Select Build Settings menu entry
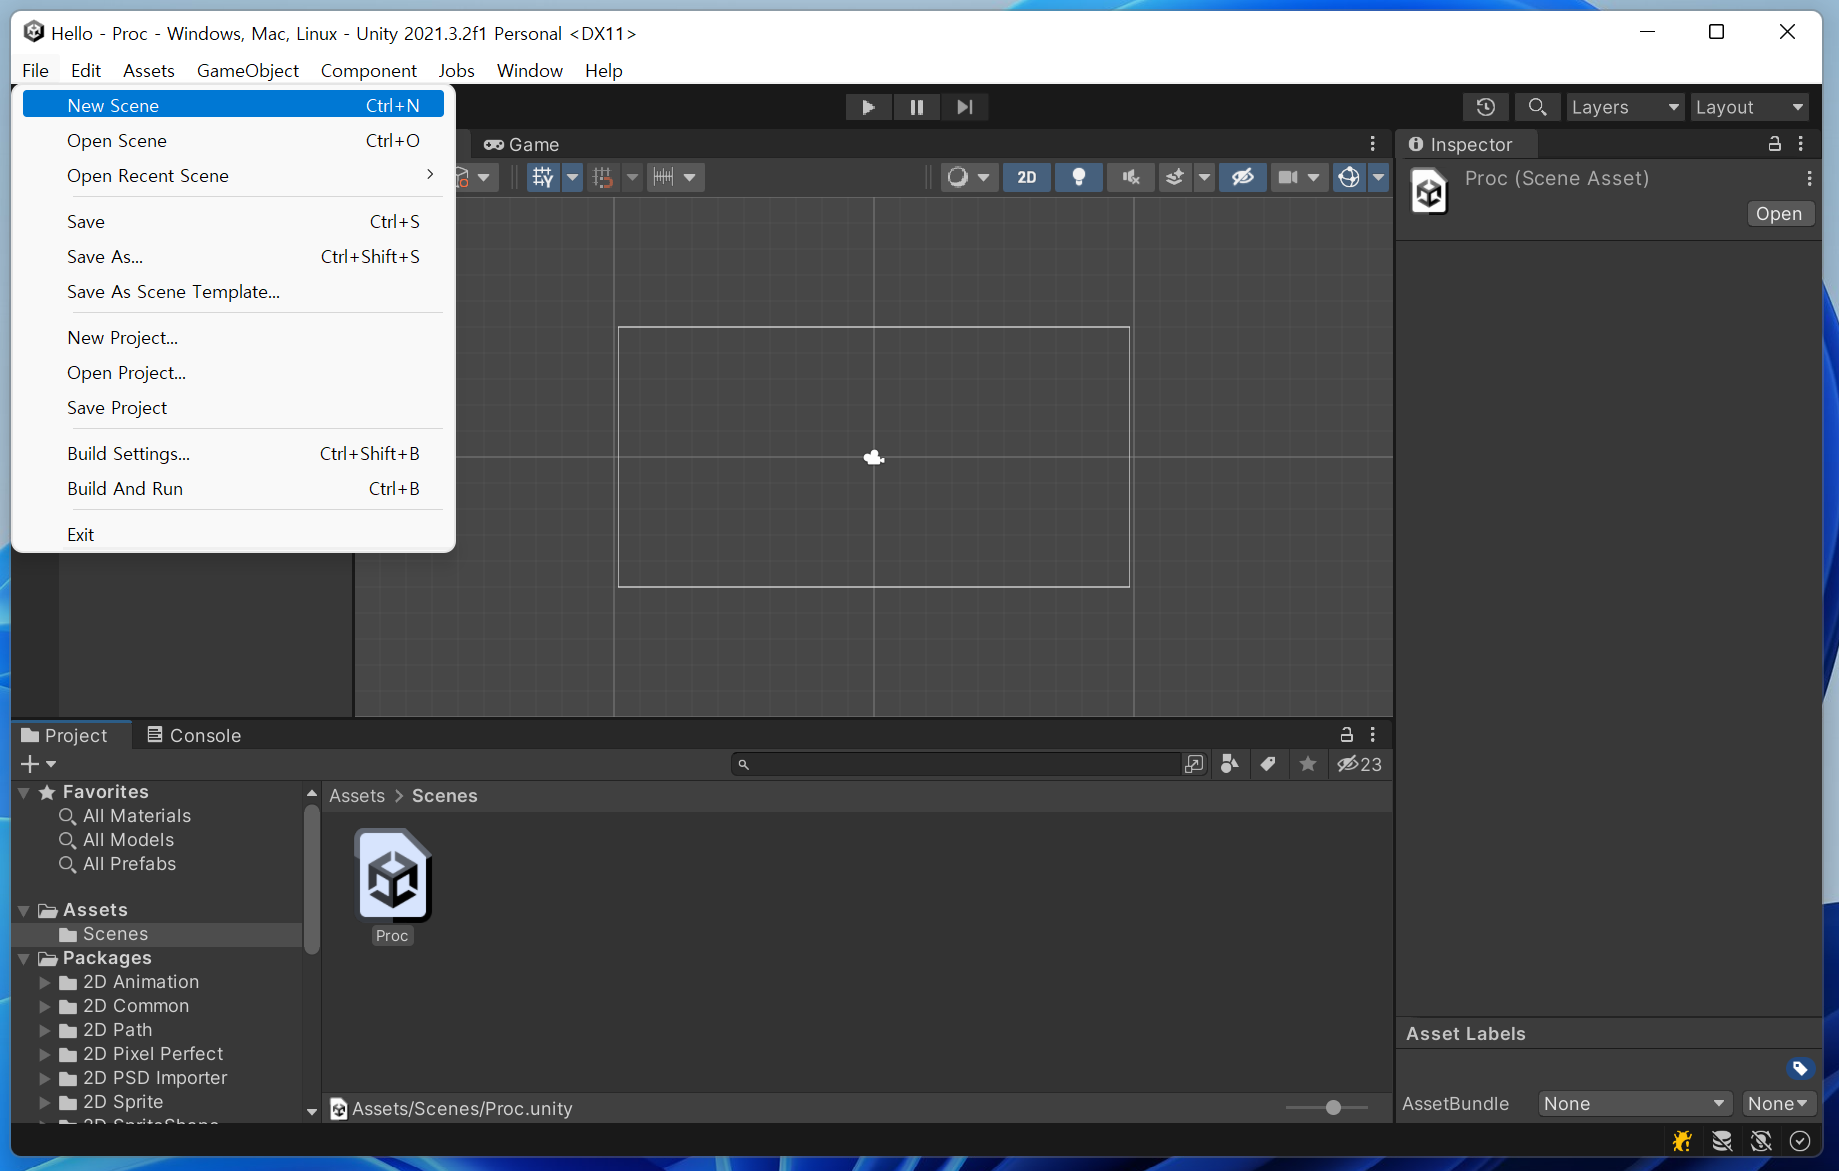This screenshot has width=1839, height=1171. point(234,453)
